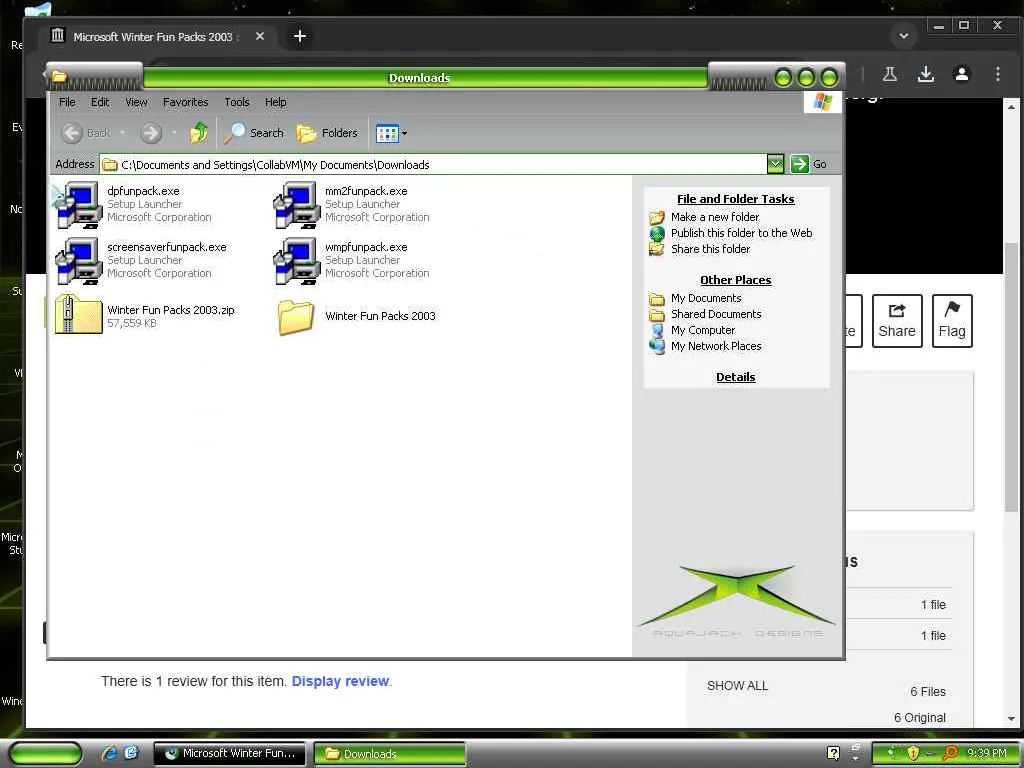The width and height of the screenshot is (1024, 768).
Task: Select the Winter Fun Packs 2003.zip icon
Action: pyautogui.click(x=78, y=315)
